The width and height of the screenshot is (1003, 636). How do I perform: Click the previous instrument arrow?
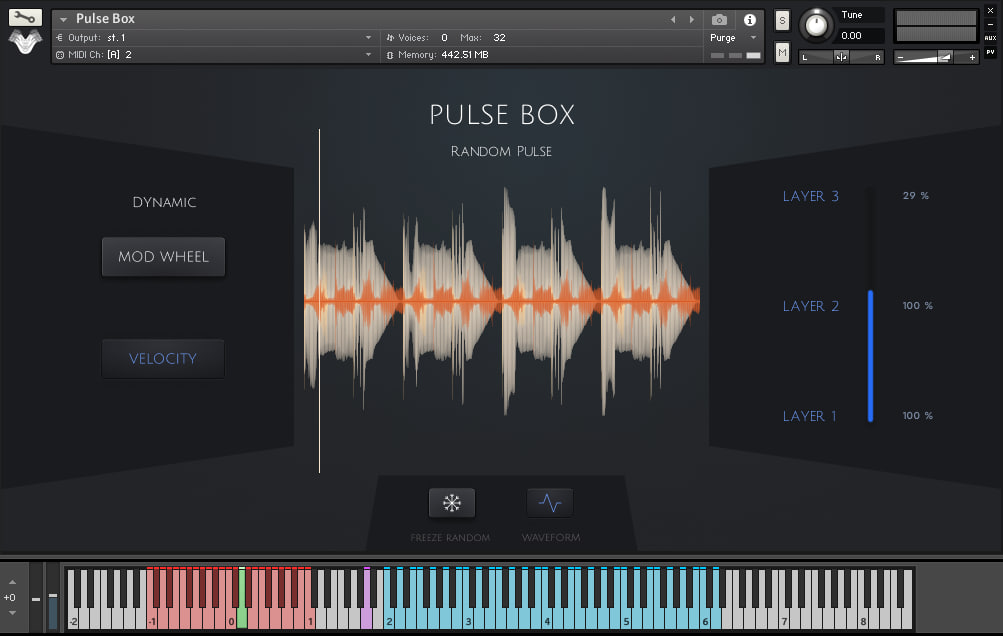pos(673,18)
